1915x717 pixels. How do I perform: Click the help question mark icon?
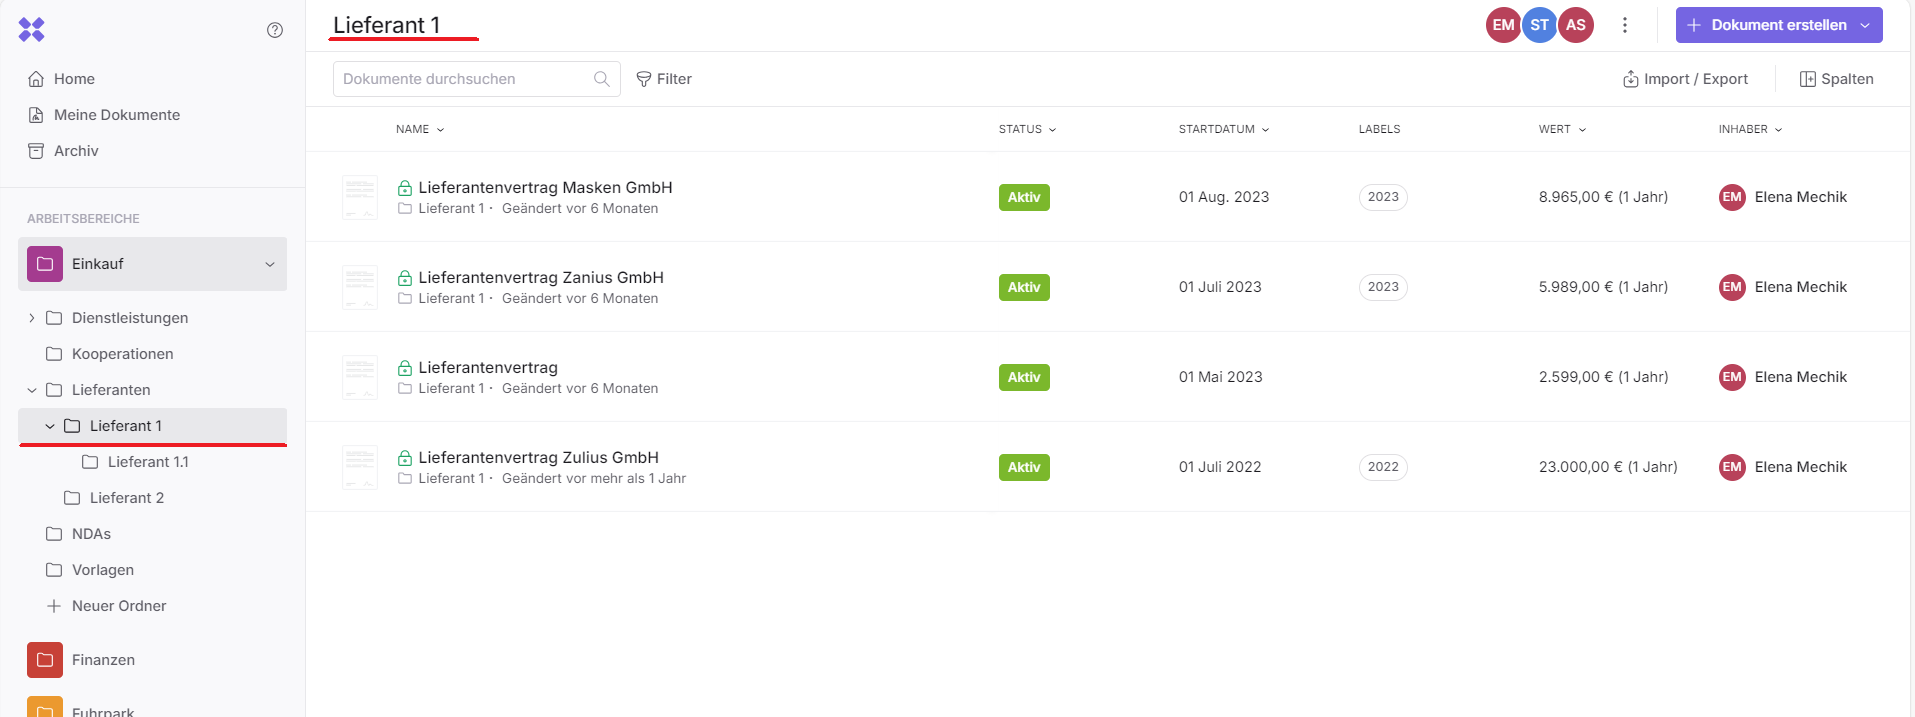pyautogui.click(x=275, y=30)
